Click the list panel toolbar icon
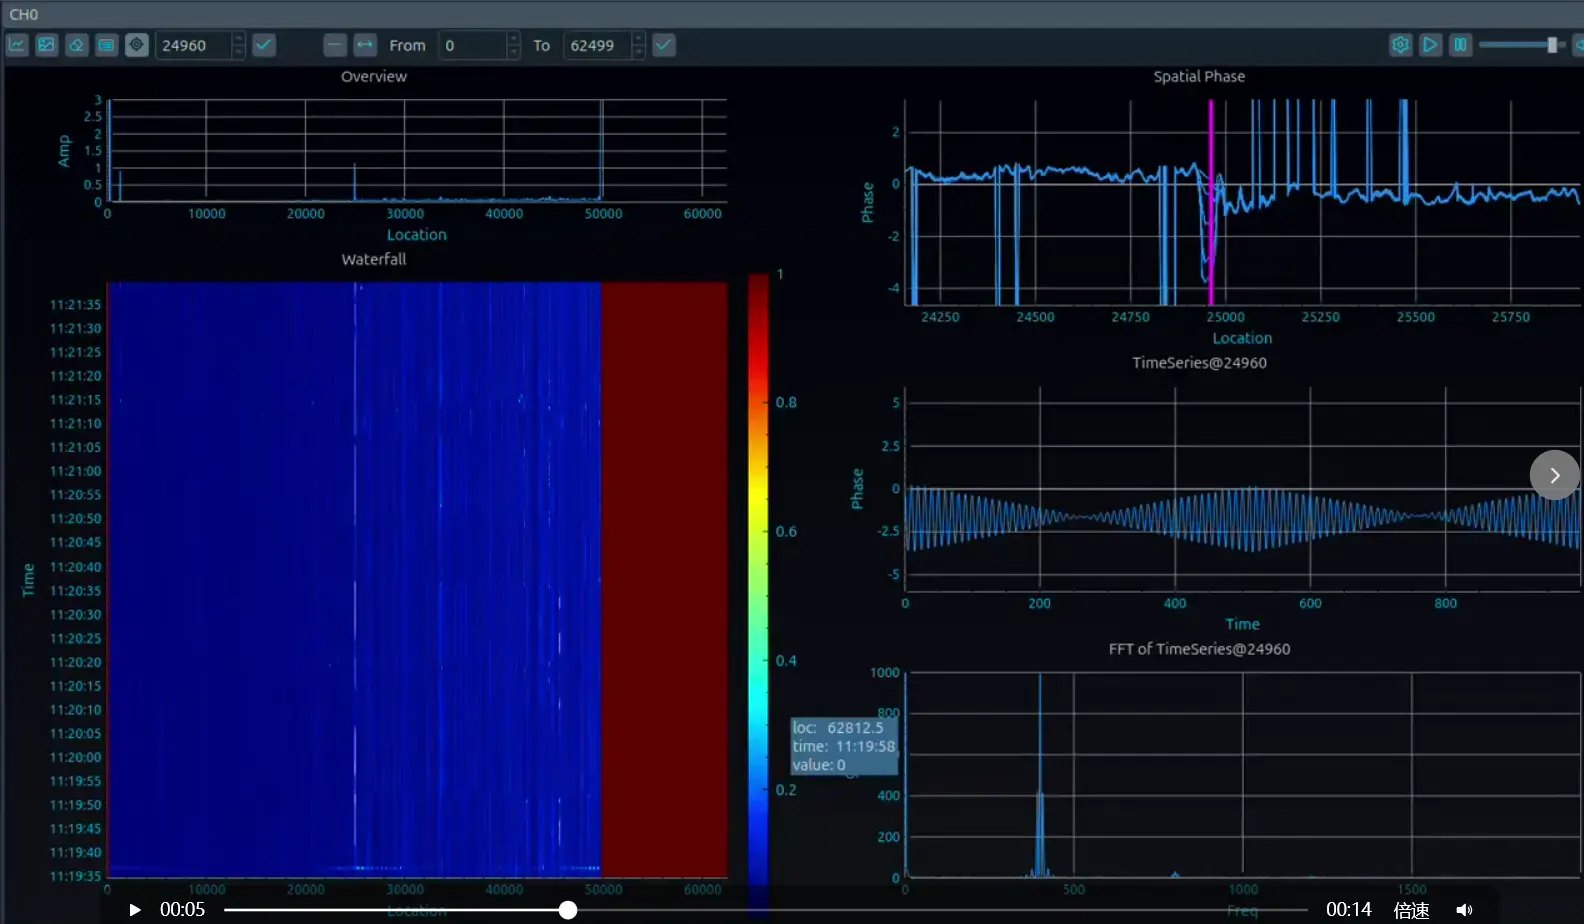Viewport: 1584px width, 924px height. pyautogui.click(x=107, y=45)
